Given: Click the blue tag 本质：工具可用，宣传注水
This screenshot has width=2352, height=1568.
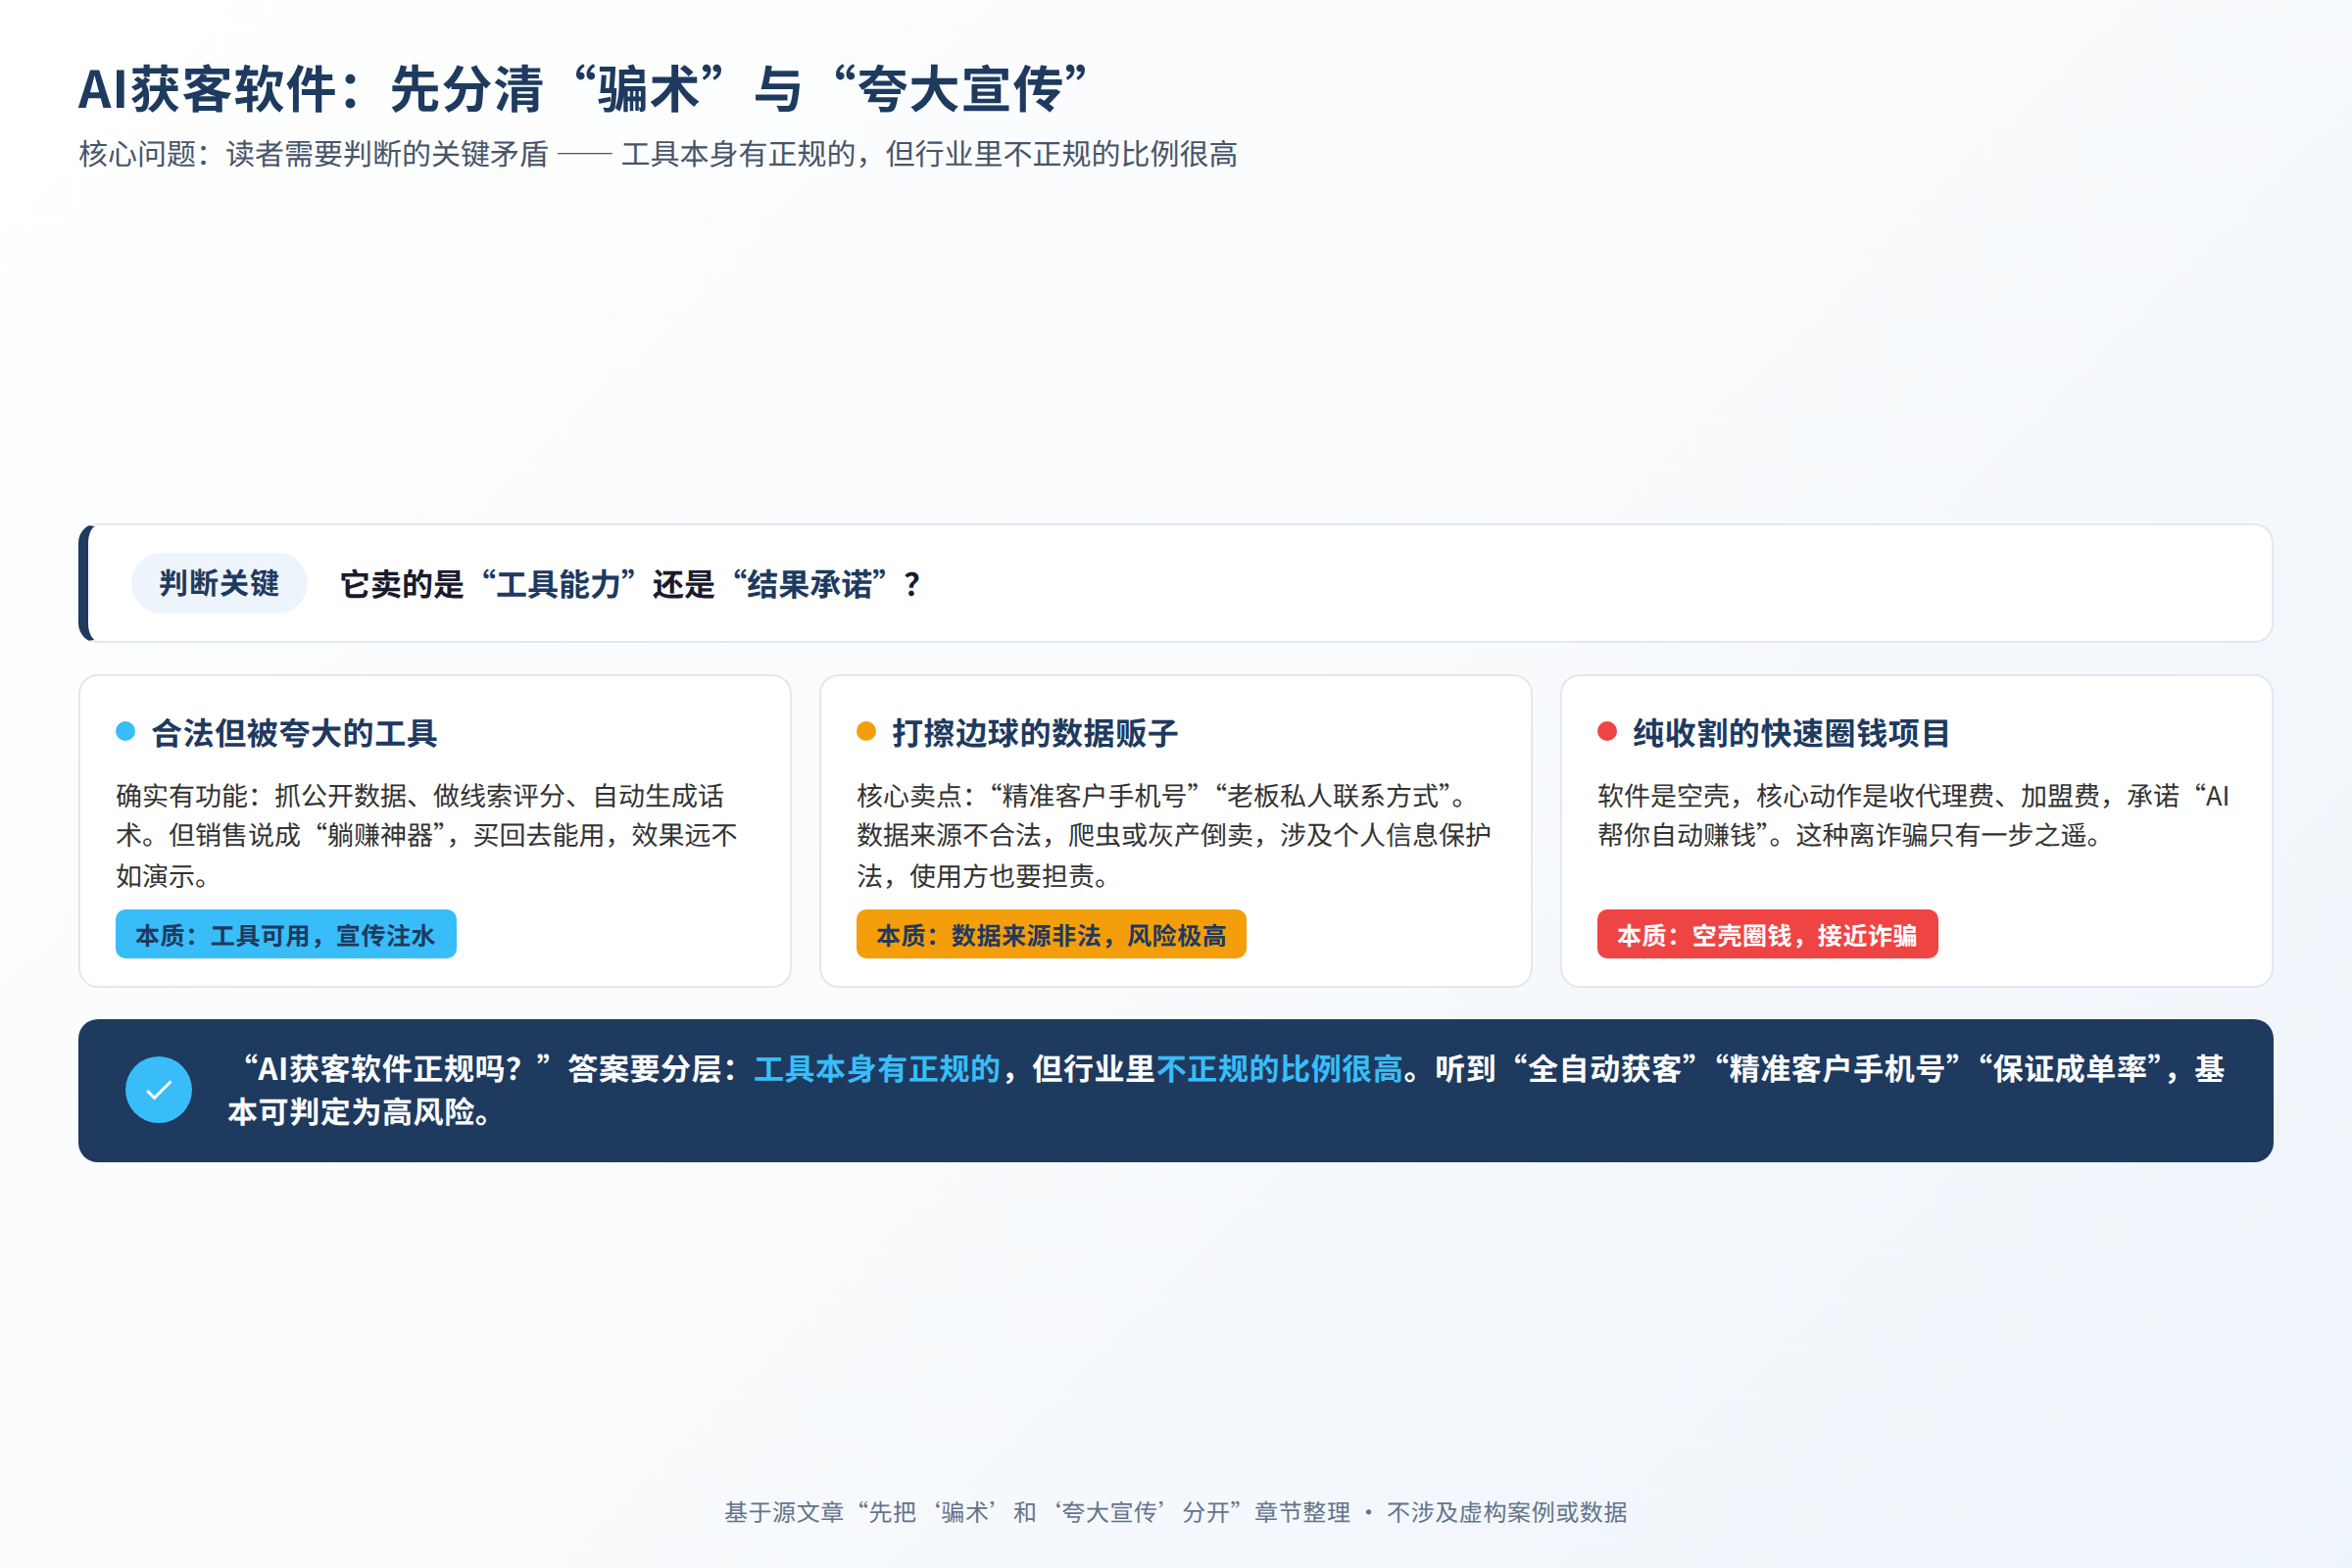Looking at the screenshot, I should click(286, 934).
